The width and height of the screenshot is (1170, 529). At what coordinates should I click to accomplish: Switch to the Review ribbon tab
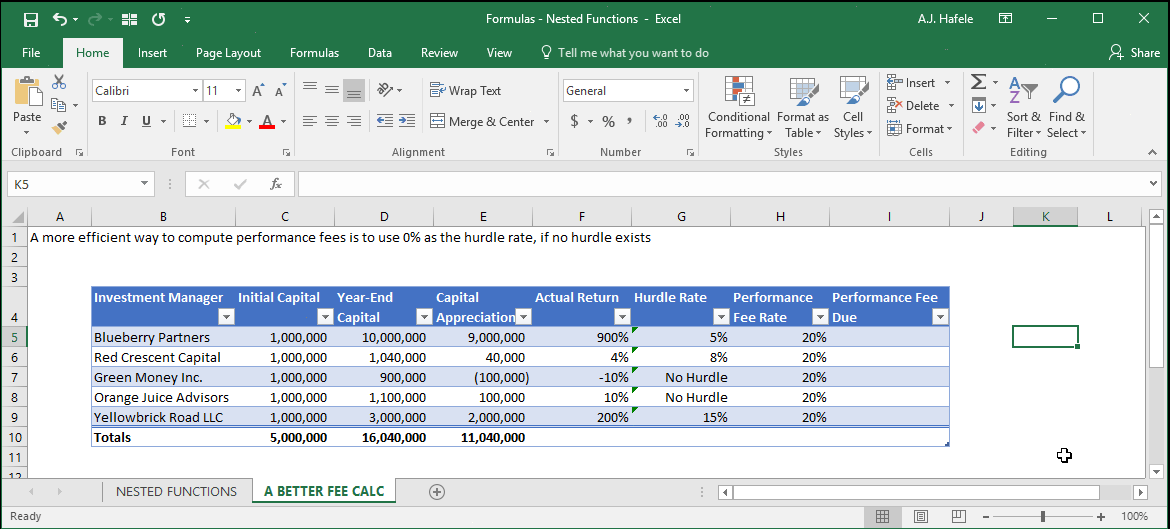439,53
